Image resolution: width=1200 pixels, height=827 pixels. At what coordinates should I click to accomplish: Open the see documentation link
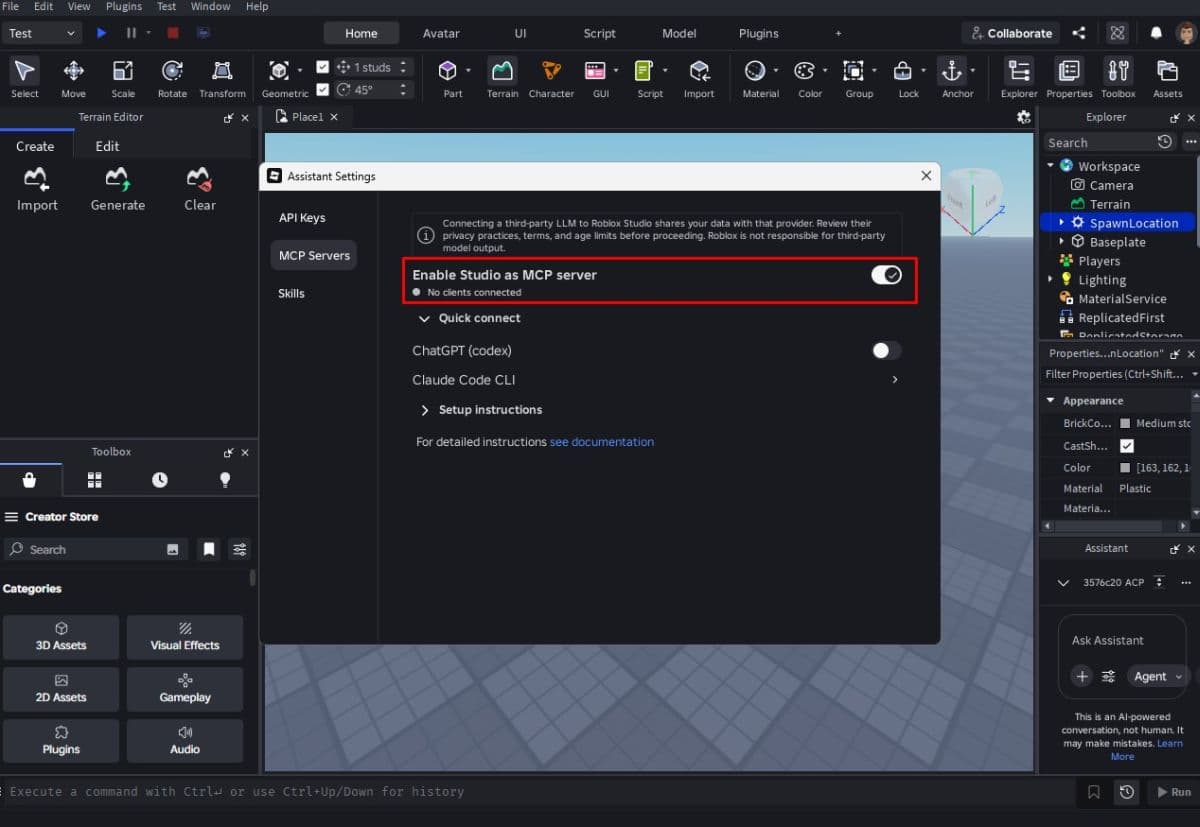coord(602,441)
